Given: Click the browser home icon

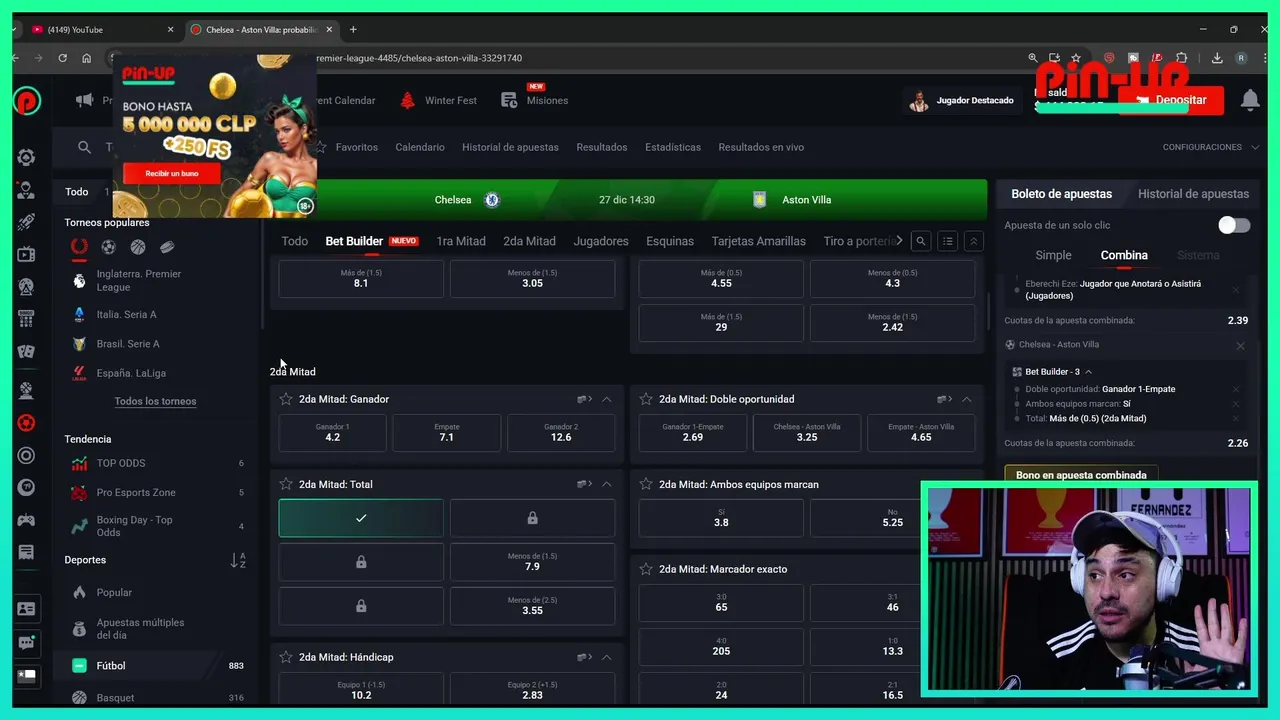Looking at the screenshot, I should tap(86, 58).
